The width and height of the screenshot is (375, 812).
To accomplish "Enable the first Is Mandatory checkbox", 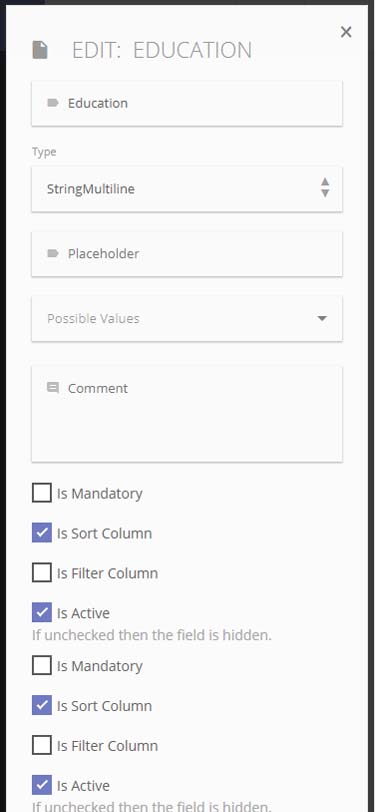I will 42,493.
